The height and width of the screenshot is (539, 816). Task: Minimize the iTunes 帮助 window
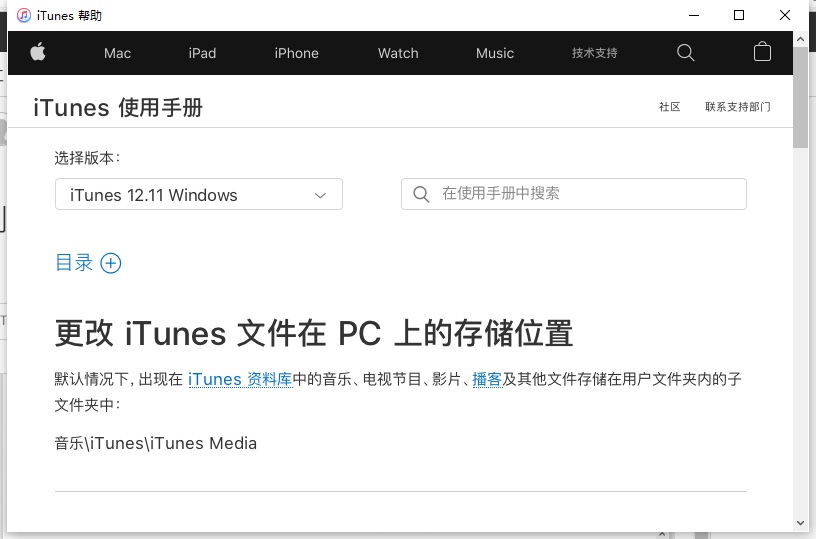[x=694, y=15]
